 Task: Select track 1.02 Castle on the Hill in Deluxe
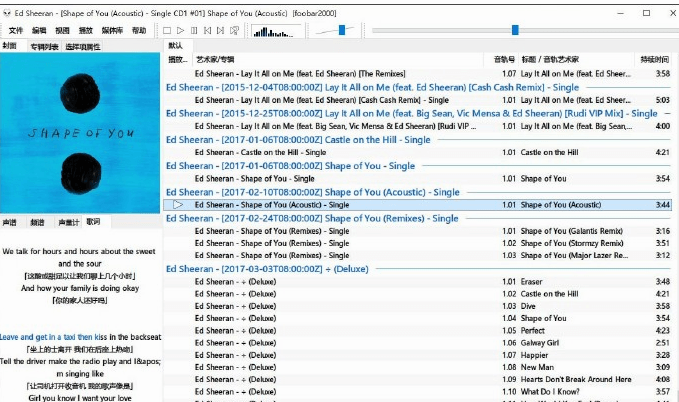pos(418,294)
